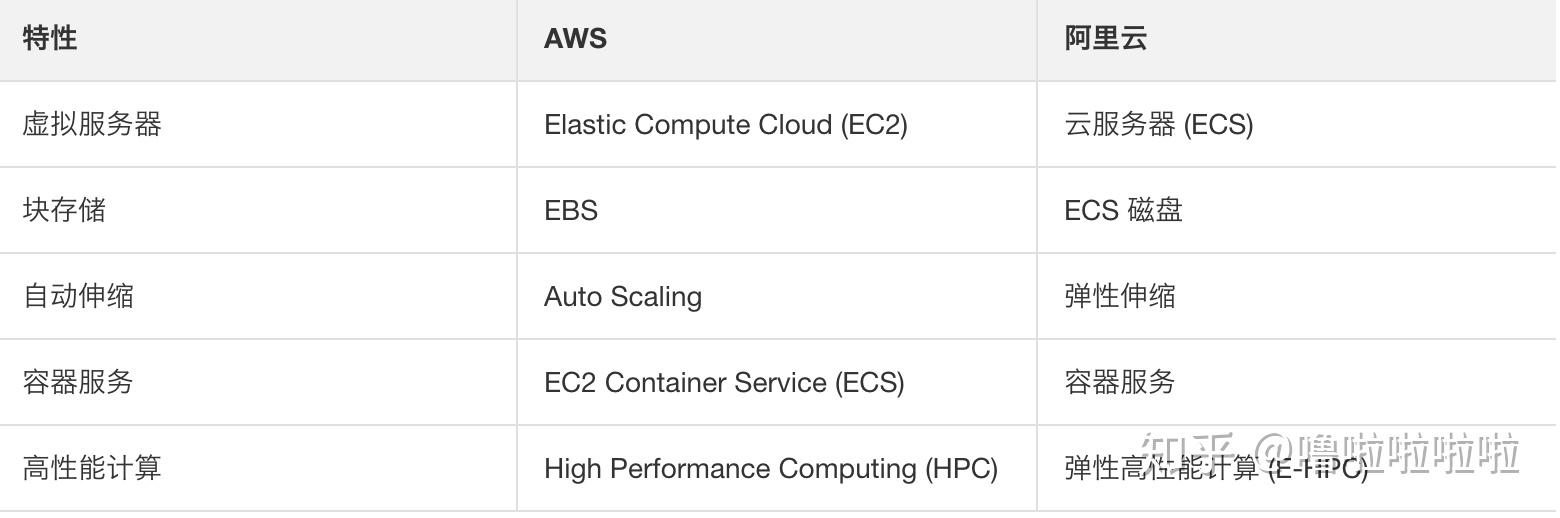The width and height of the screenshot is (1560, 518).
Task: Select the 自动伸缩 row label
Action: point(78,296)
